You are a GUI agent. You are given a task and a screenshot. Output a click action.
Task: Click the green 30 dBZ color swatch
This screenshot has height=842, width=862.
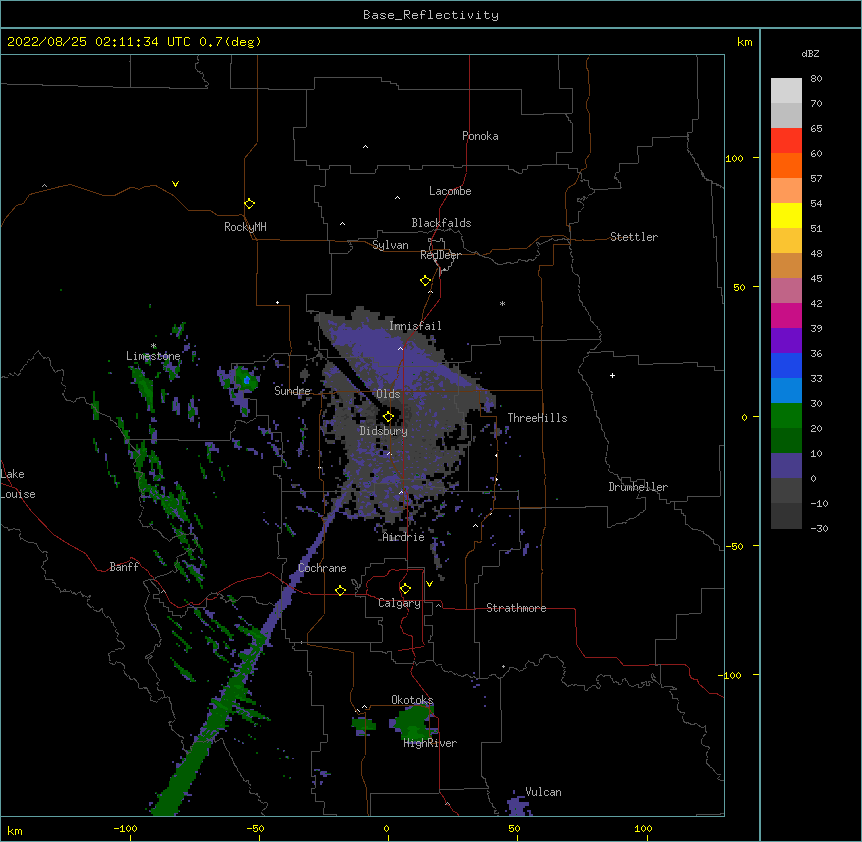786,416
